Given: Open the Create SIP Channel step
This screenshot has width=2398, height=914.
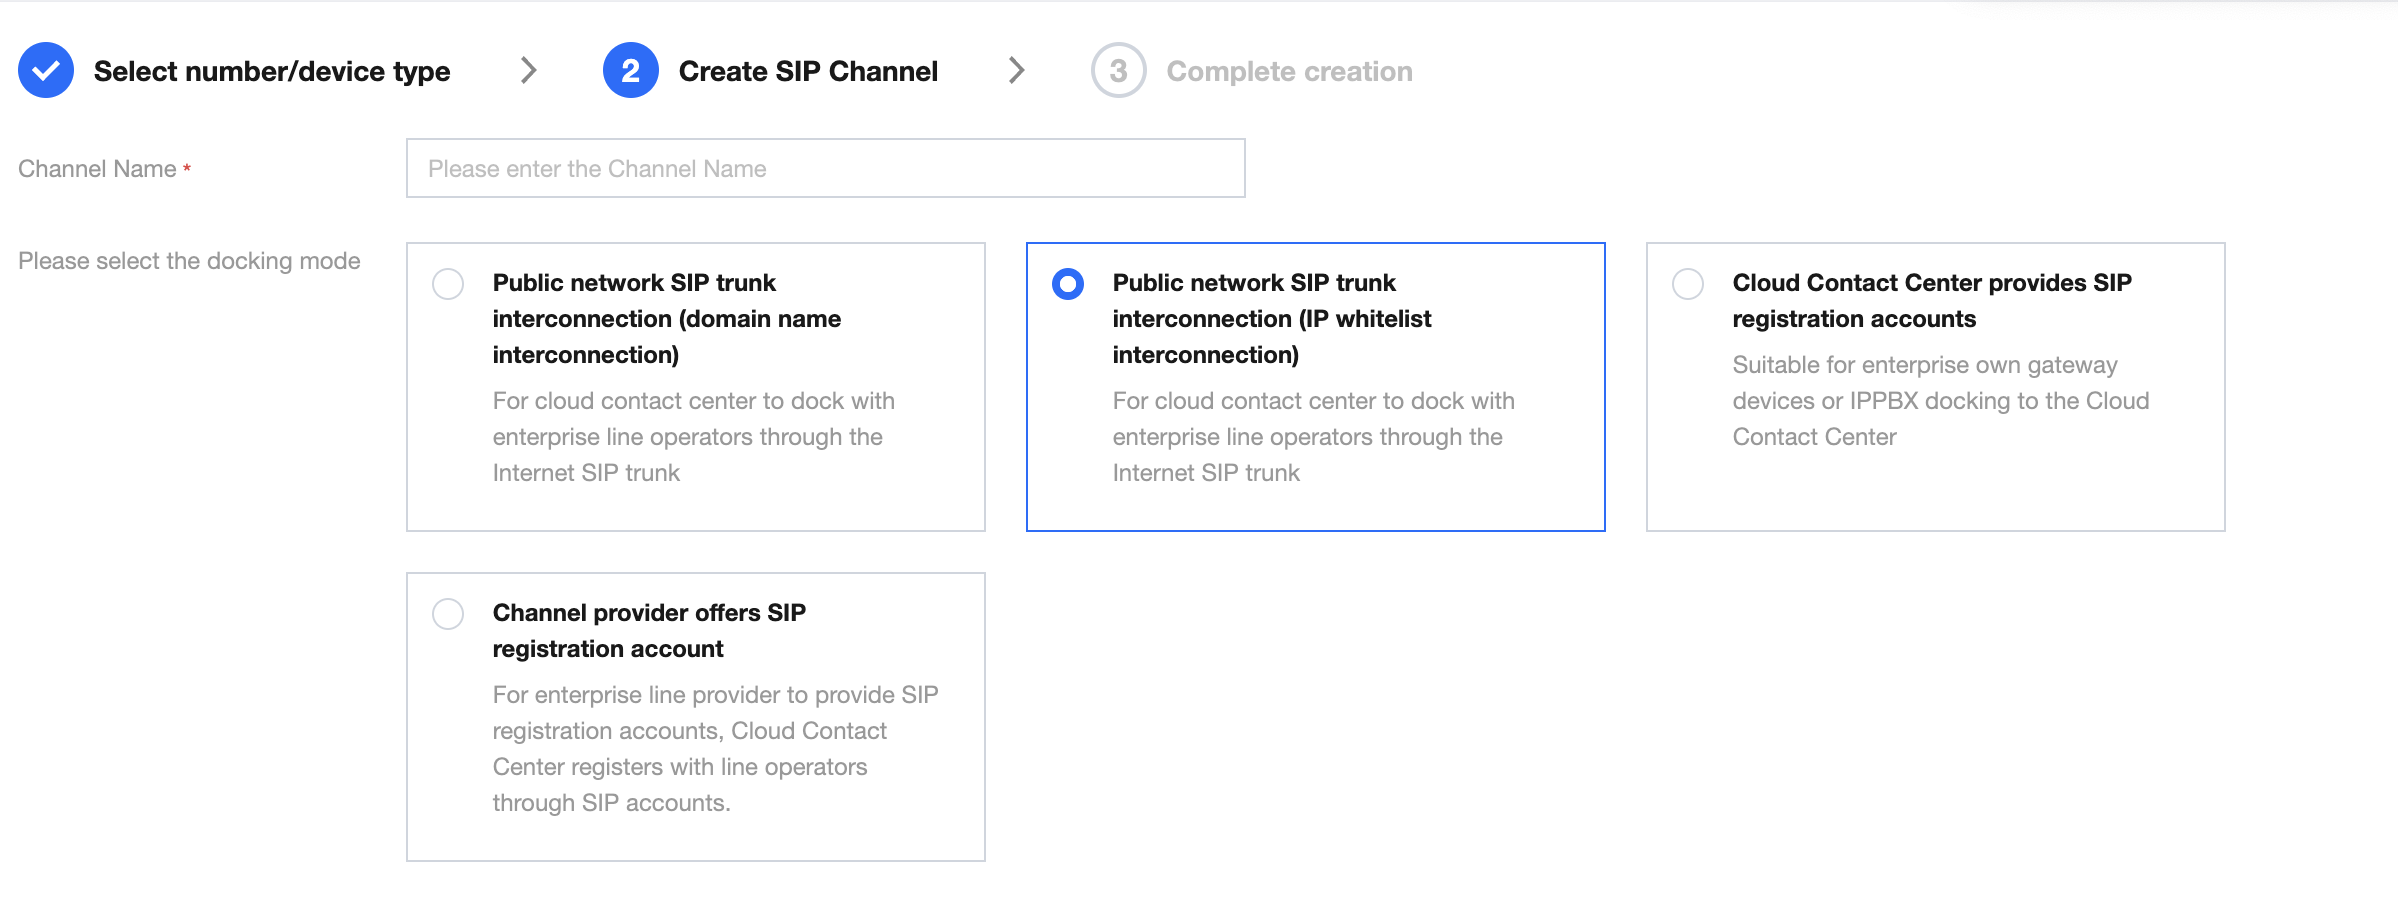Looking at the screenshot, I should tap(808, 72).
